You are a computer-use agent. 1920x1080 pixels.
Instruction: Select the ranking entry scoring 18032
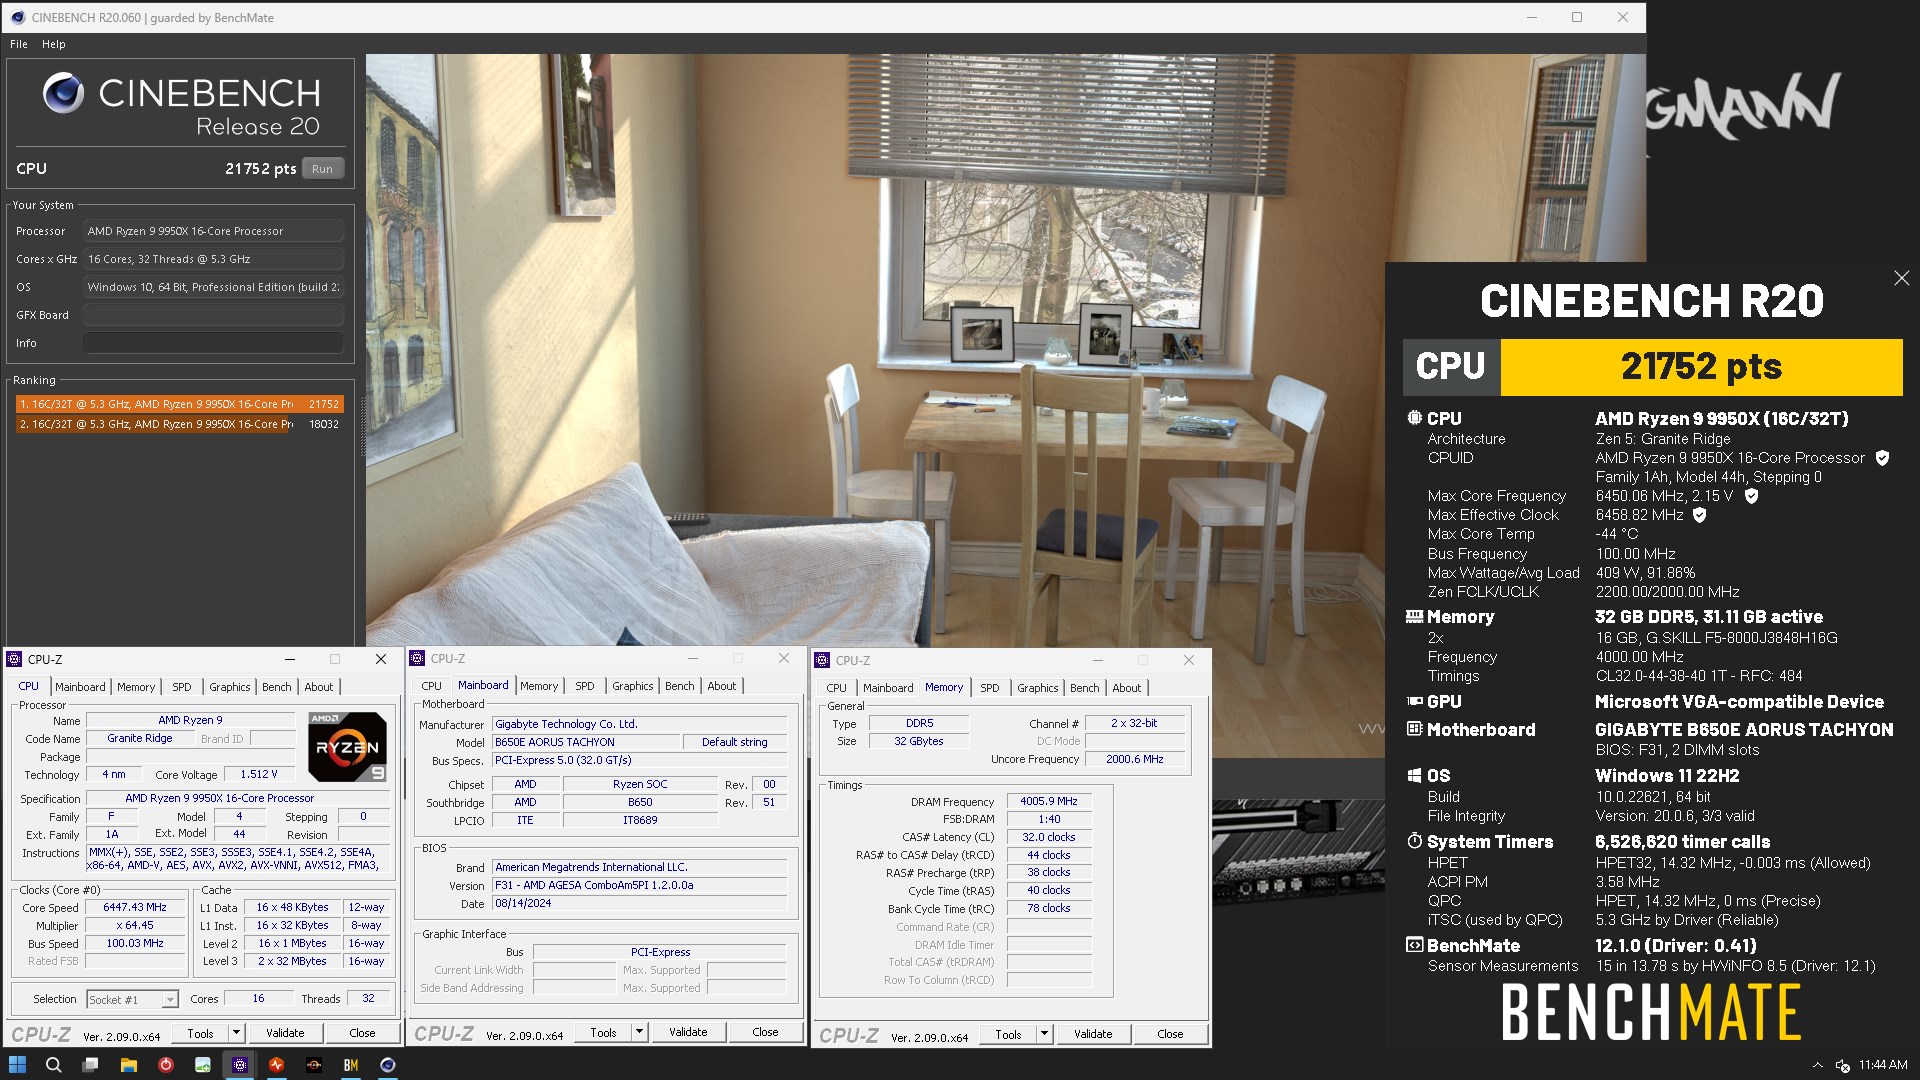180,424
